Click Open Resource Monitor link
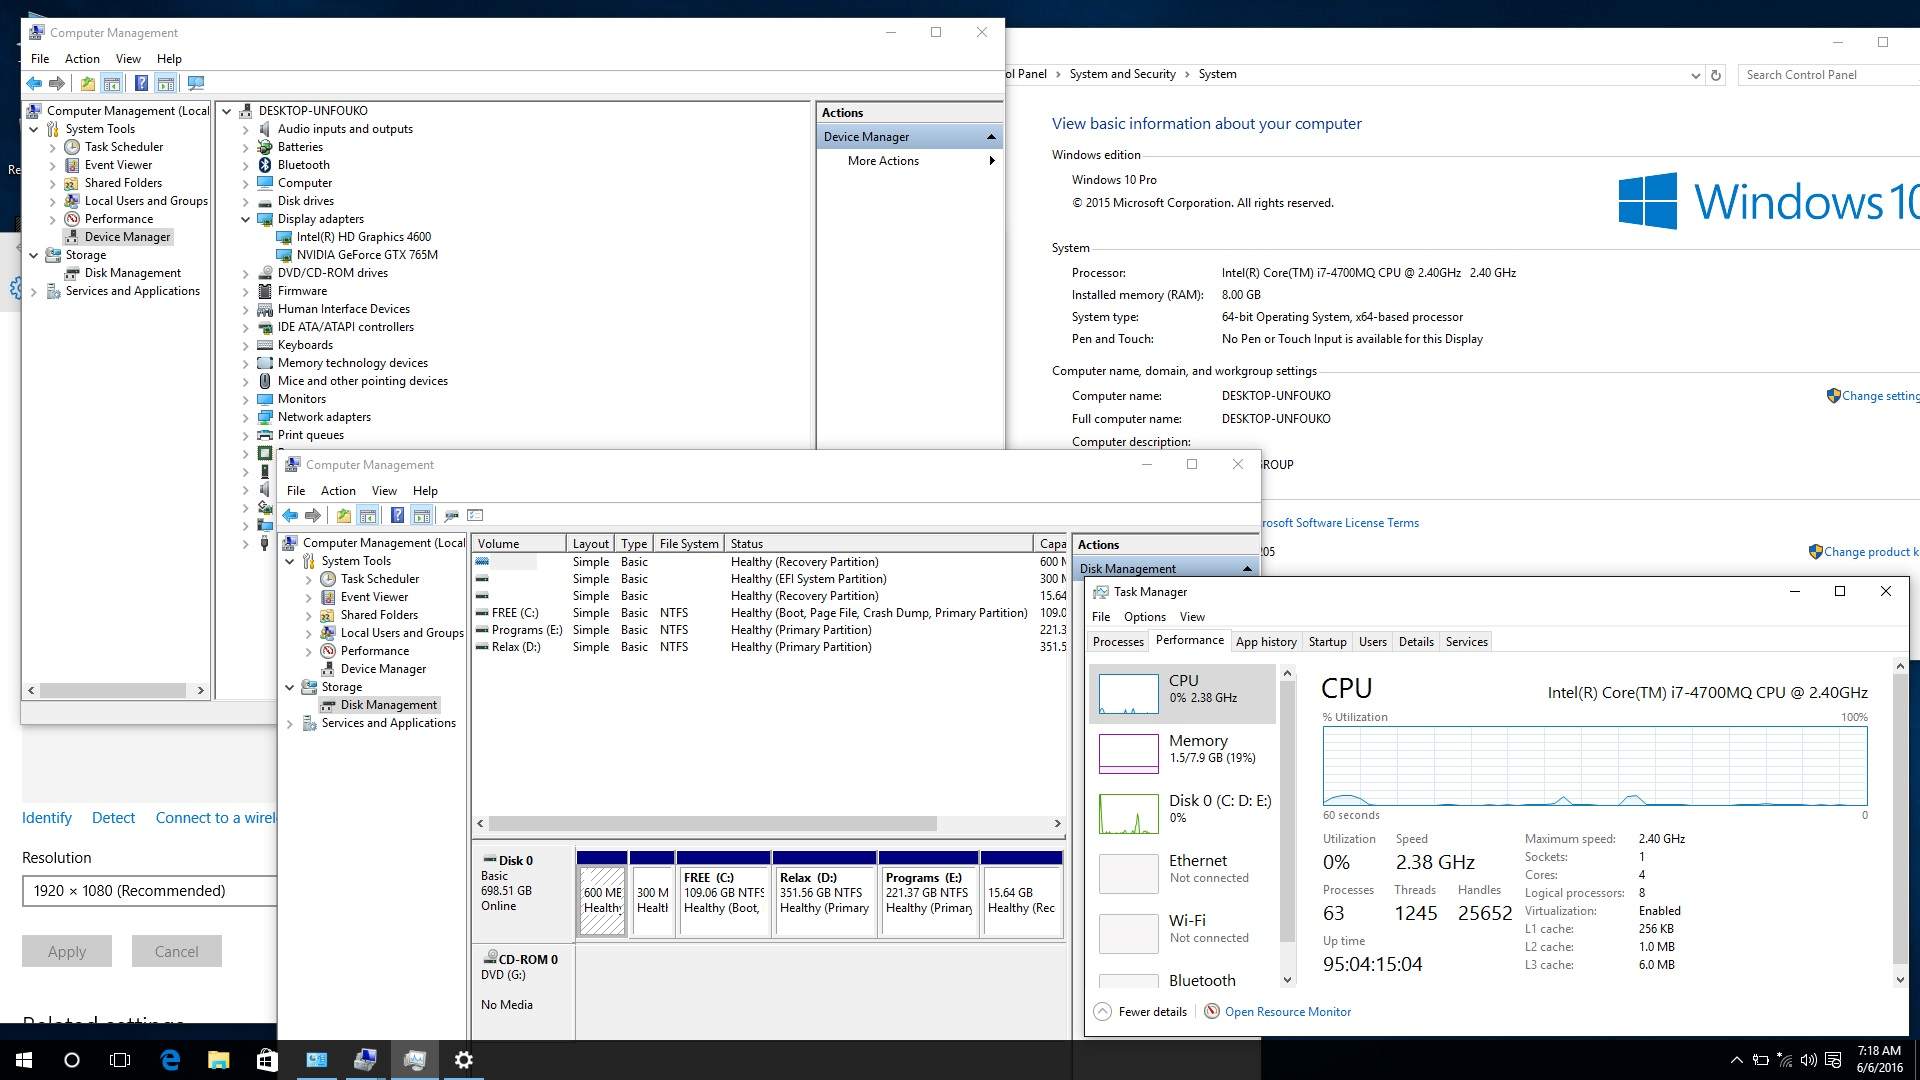This screenshot has width=1920, height=1080. click(x=1287, y=1012)
